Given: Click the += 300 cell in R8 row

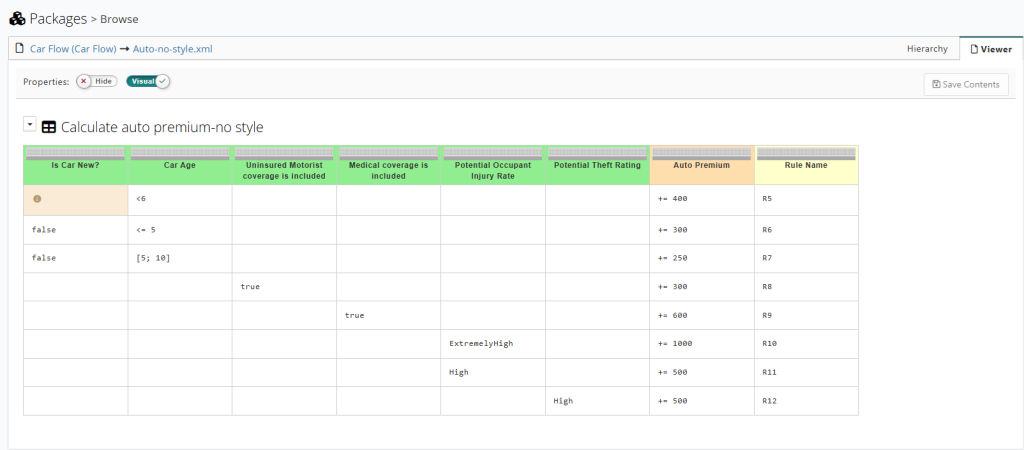Looking at the screenshot, I should tap(702, 287).
